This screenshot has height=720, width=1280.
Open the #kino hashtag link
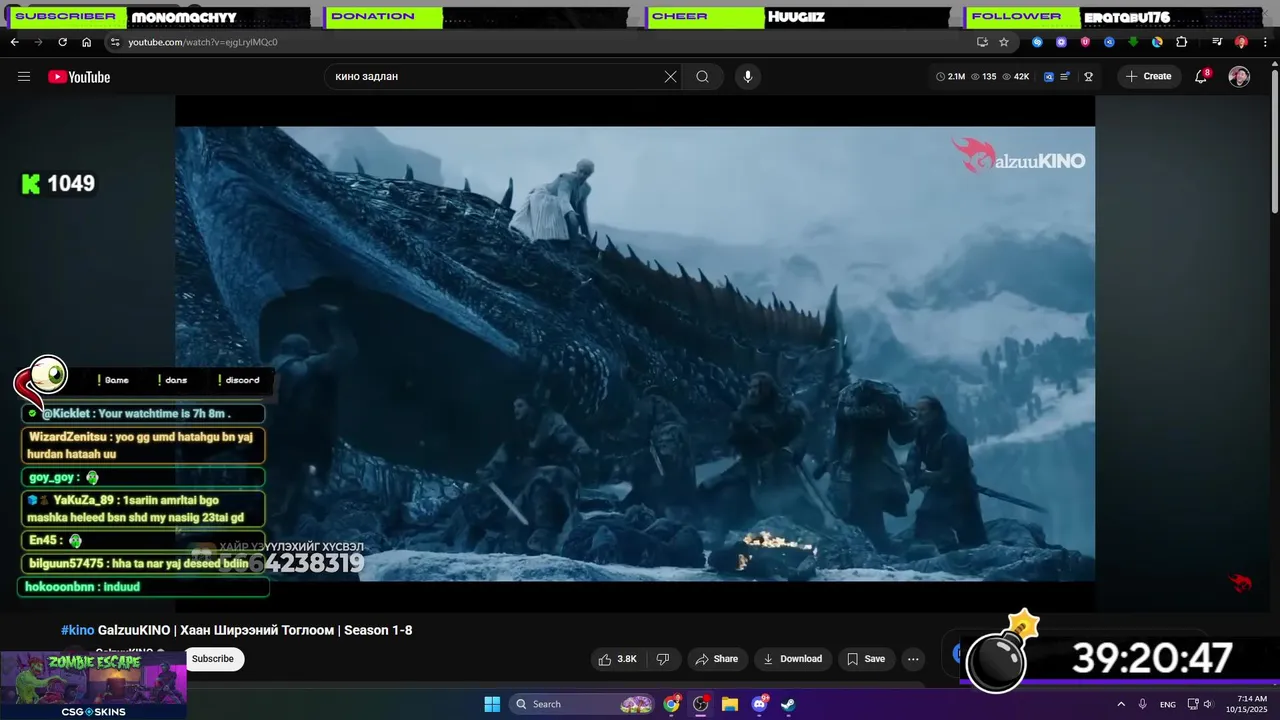click(x=77, y=630)
